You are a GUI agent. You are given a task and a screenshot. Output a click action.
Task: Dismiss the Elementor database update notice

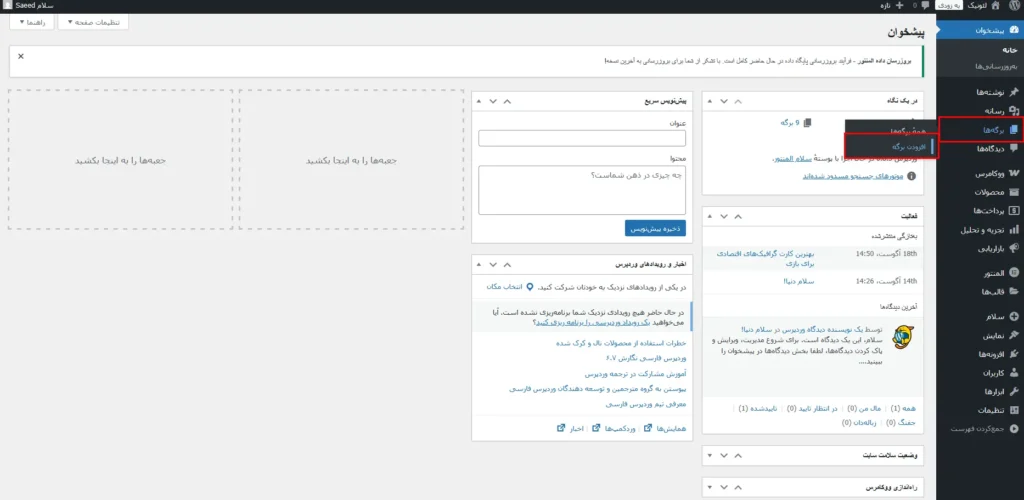(x=21, y=56)
